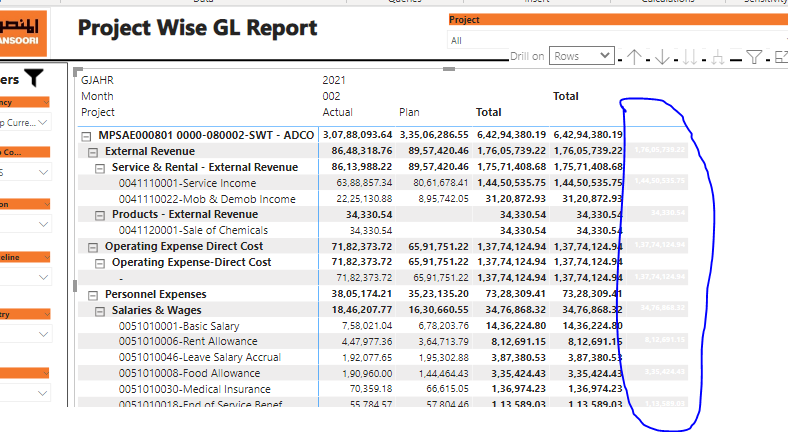Image resolution: width=788 pixels, height=432 pixels.
Task: Select the 0041120001-Sale of Chemicals row
Action: [x=193, y=230]
